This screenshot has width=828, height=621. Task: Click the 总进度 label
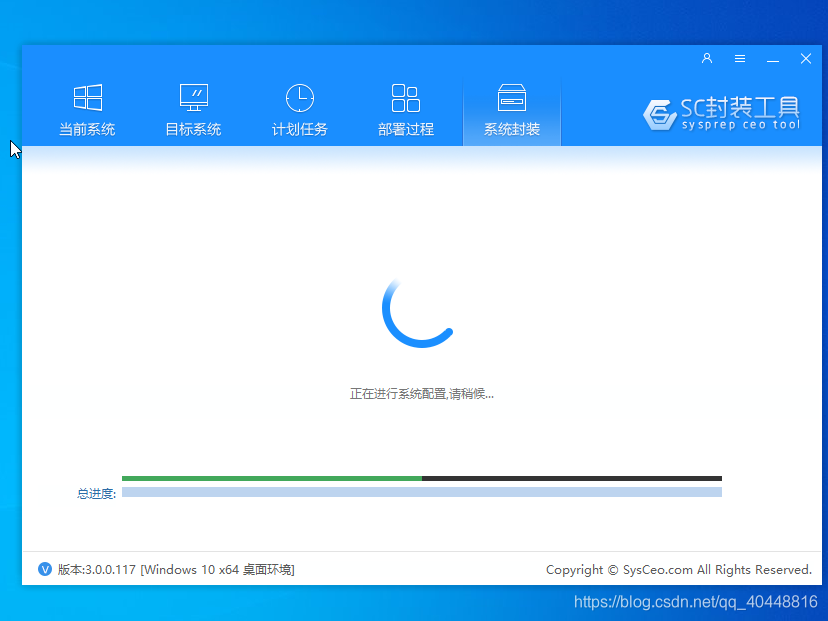96,494
